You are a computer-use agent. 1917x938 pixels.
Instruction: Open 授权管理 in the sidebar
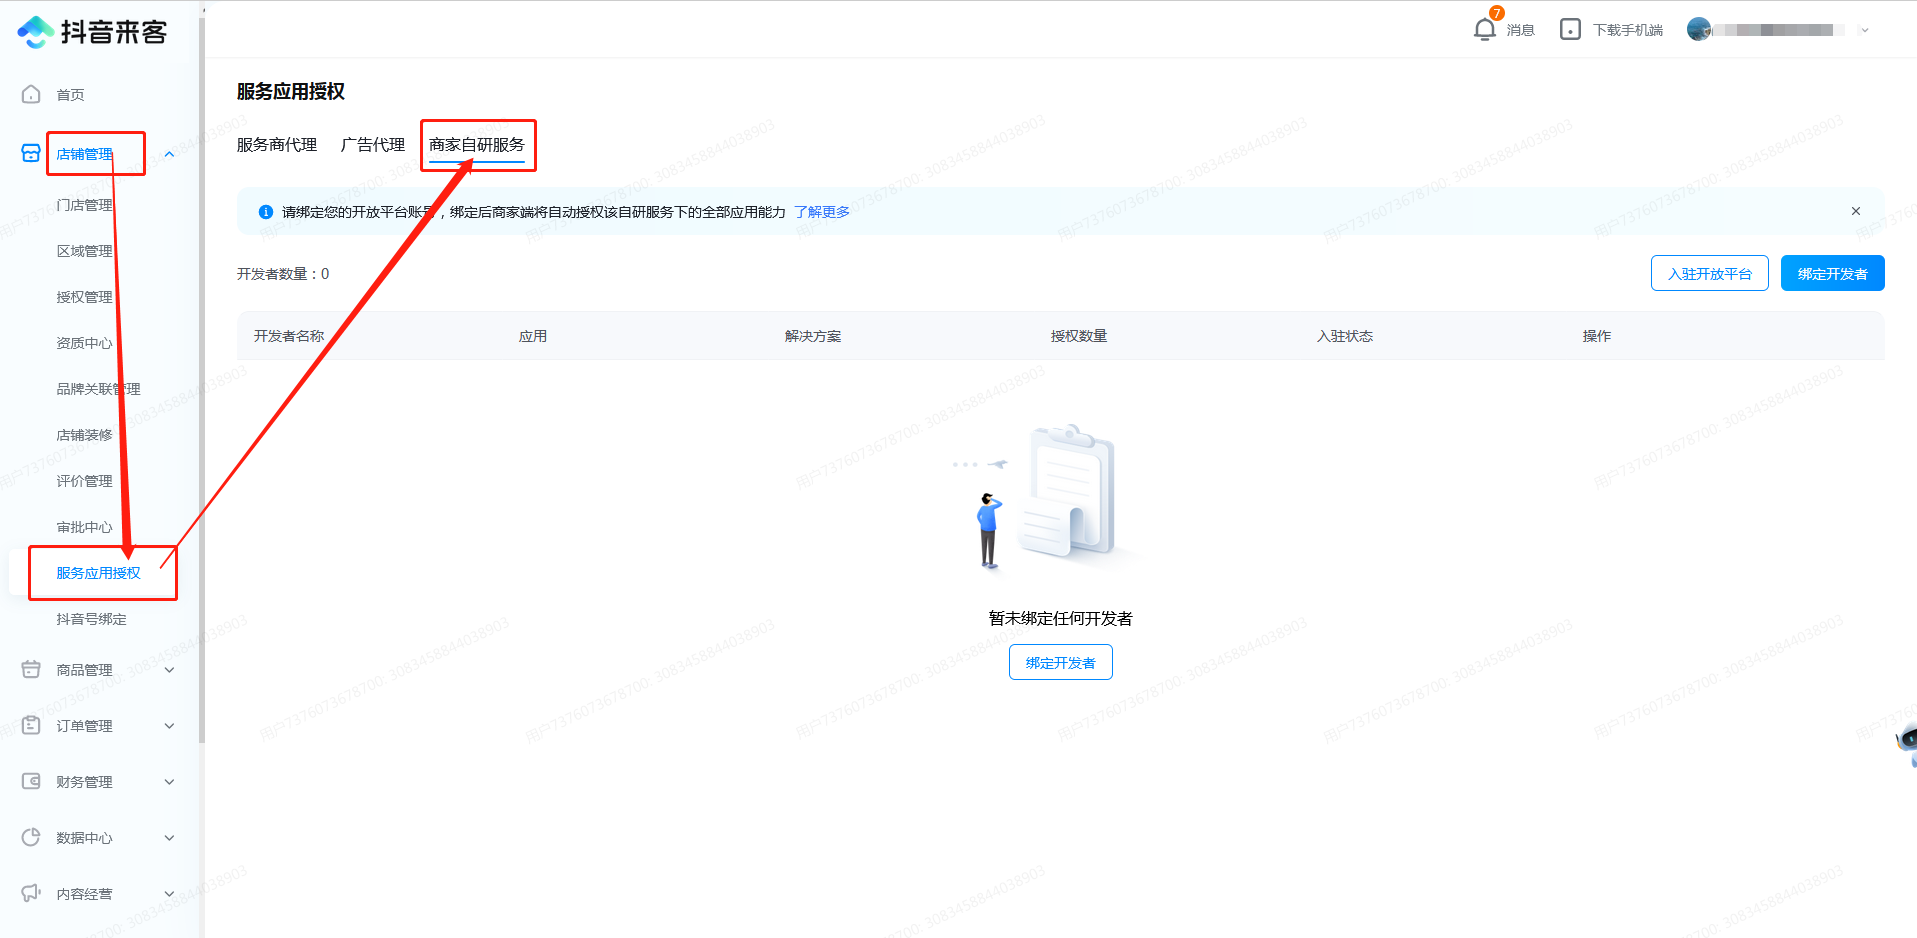[x=85, y=297]
